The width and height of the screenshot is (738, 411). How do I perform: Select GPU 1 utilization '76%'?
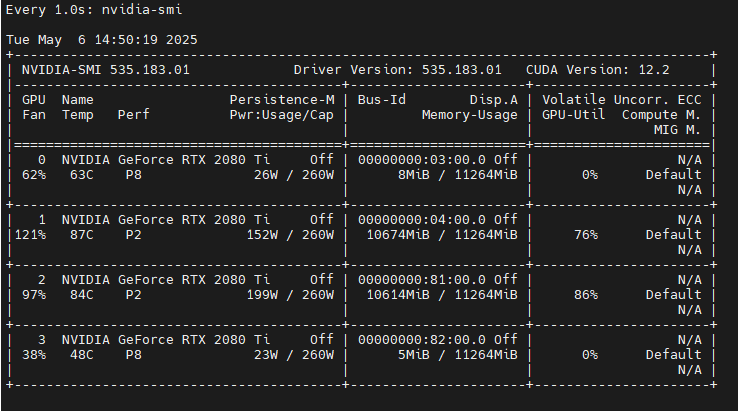coord(586,235)
